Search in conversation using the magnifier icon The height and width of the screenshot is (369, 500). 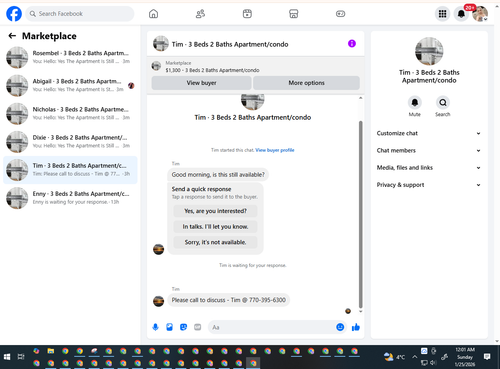443,102
